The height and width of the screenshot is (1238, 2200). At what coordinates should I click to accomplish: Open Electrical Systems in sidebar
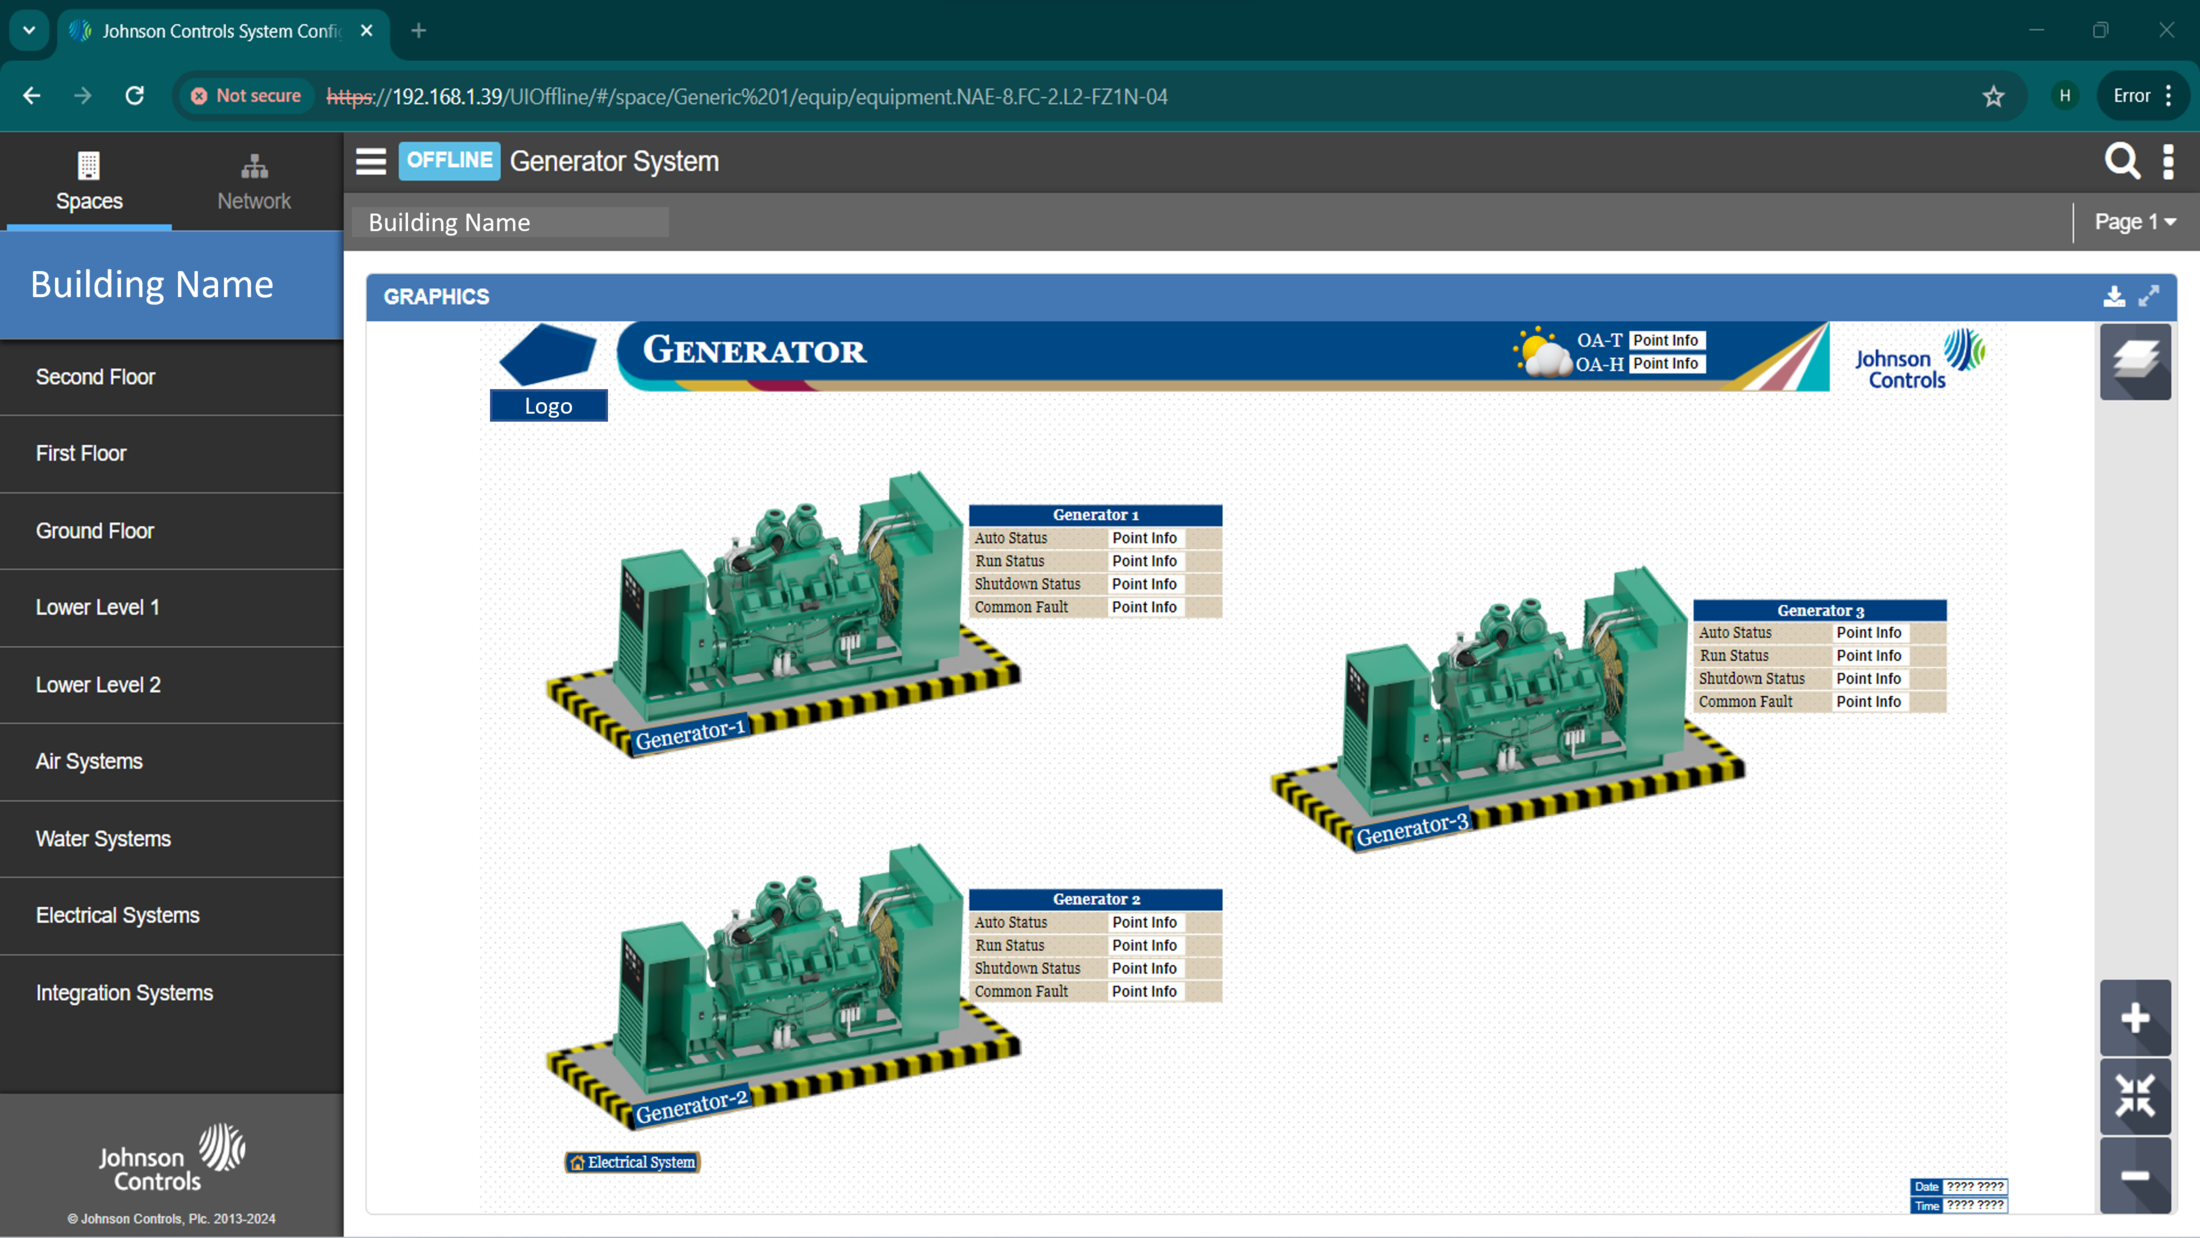(x=118, y=915)
